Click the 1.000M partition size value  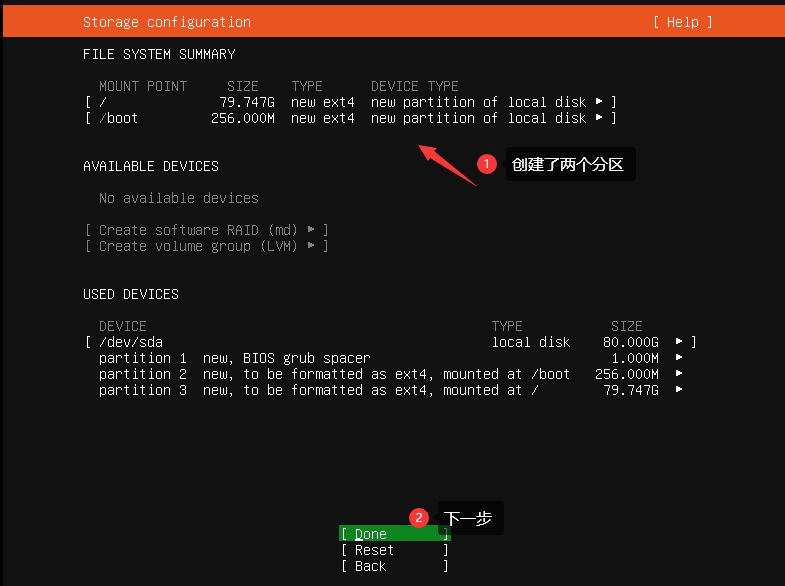[x=635, y=358]
